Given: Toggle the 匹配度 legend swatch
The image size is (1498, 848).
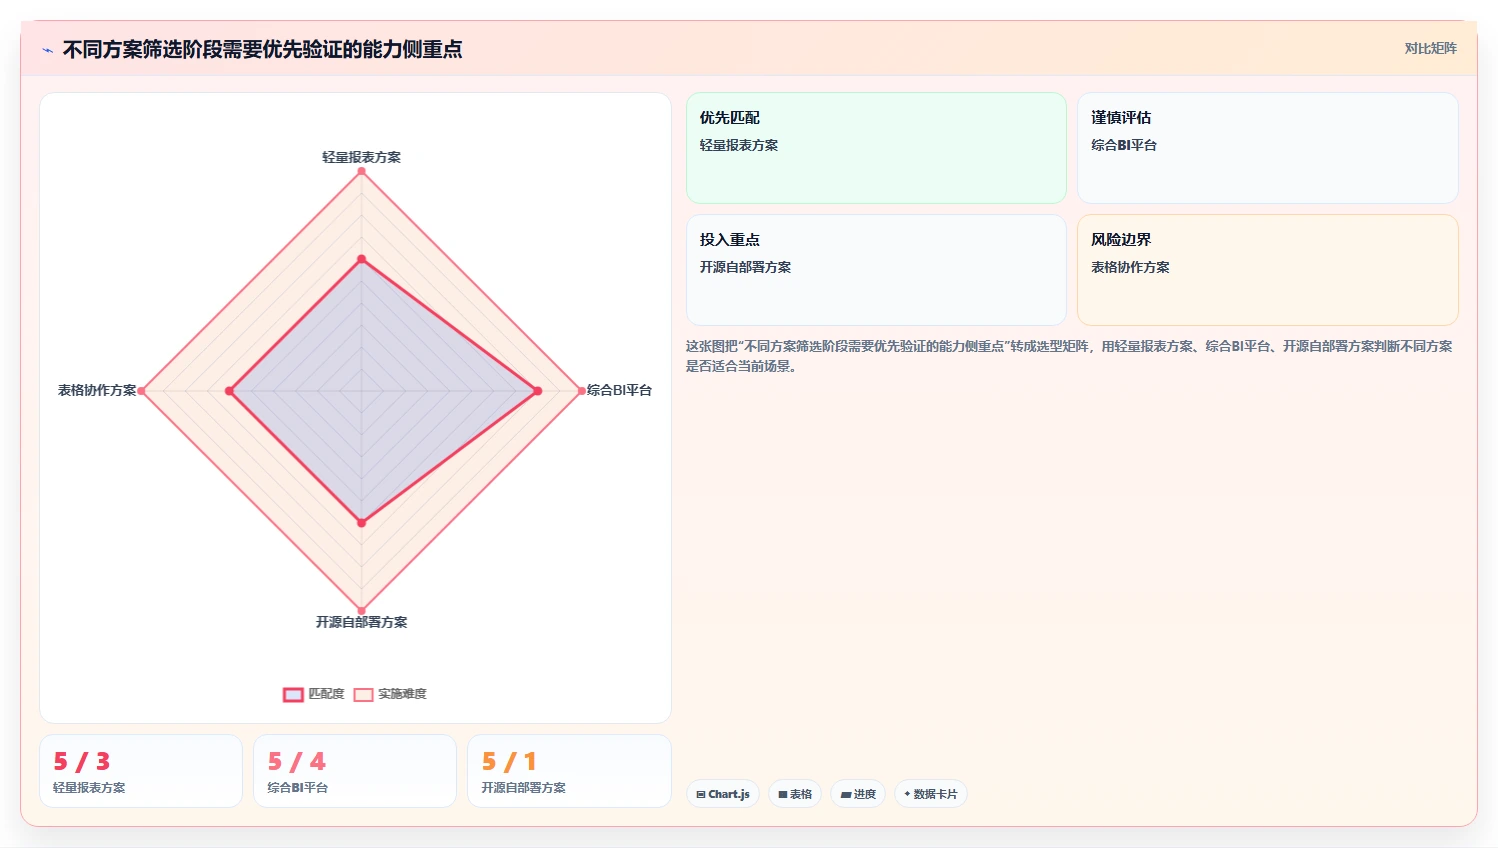Looking at the screenshot, I should pyautogui.click(x=293, y=694).
